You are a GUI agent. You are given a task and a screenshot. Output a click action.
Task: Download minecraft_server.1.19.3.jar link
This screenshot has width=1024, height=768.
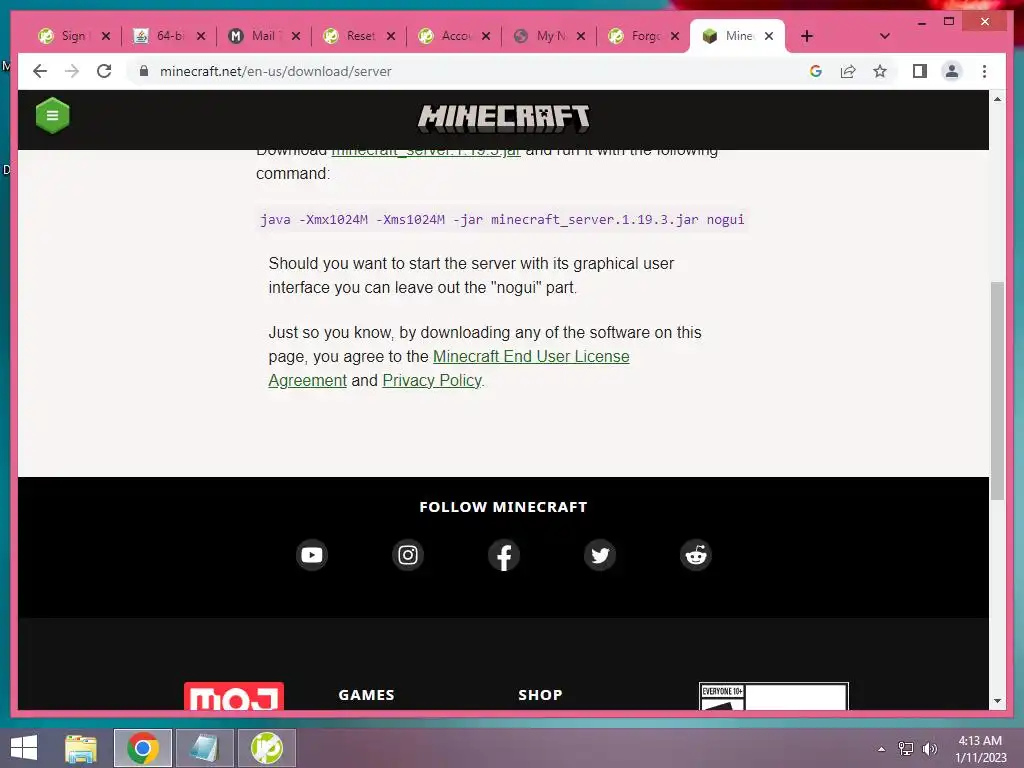pyautogui.click(x=426, y=153)
